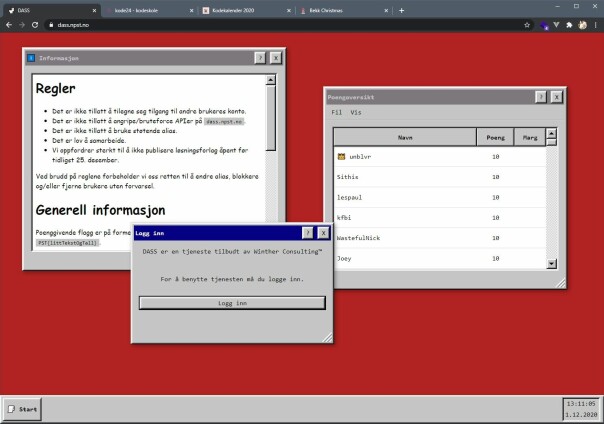This screenshot has width=604, height=424.
Task: Click the address bar showing dass.npst.no
Action: [x=288, y=25]
